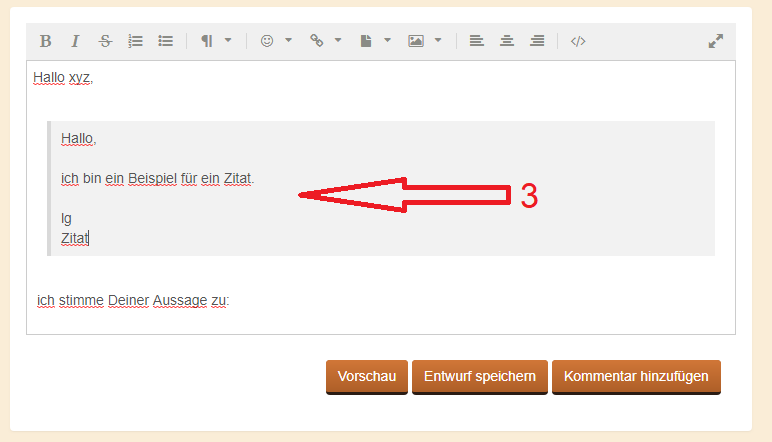Click the insert image icon
This screenshot has height=442, width=772.
point(416,41)
